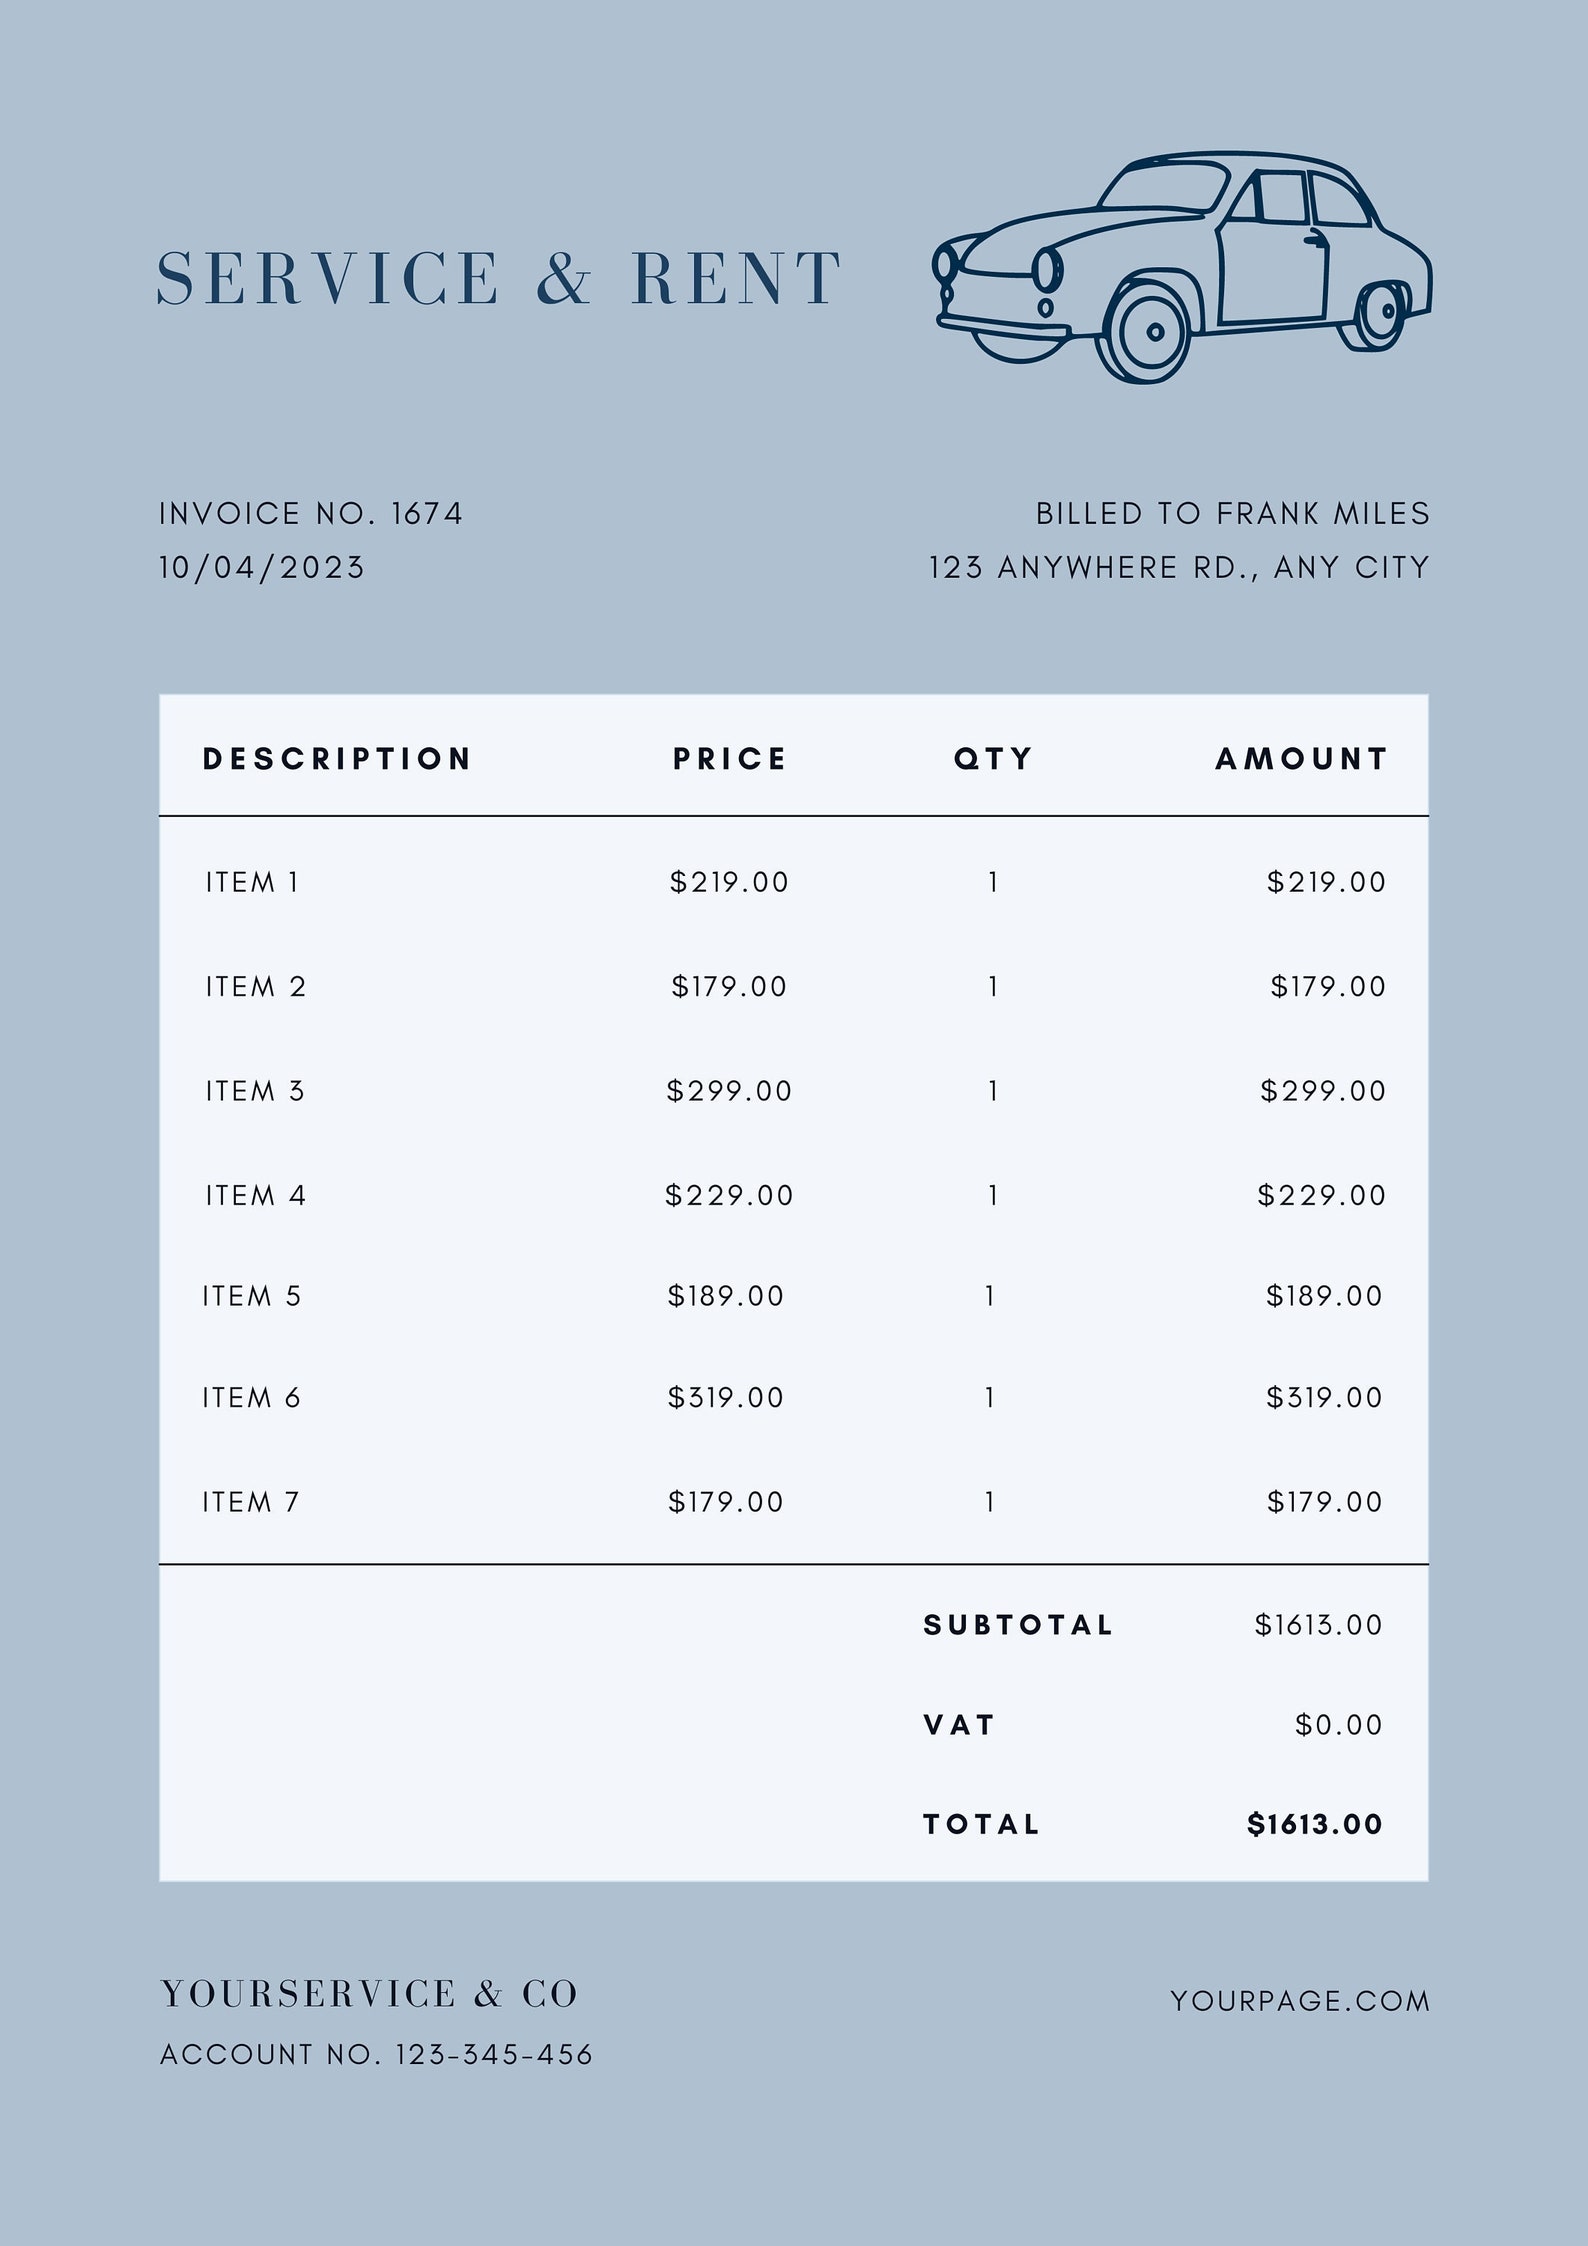Click the Invoice No. 1674 text

[311, 514]
